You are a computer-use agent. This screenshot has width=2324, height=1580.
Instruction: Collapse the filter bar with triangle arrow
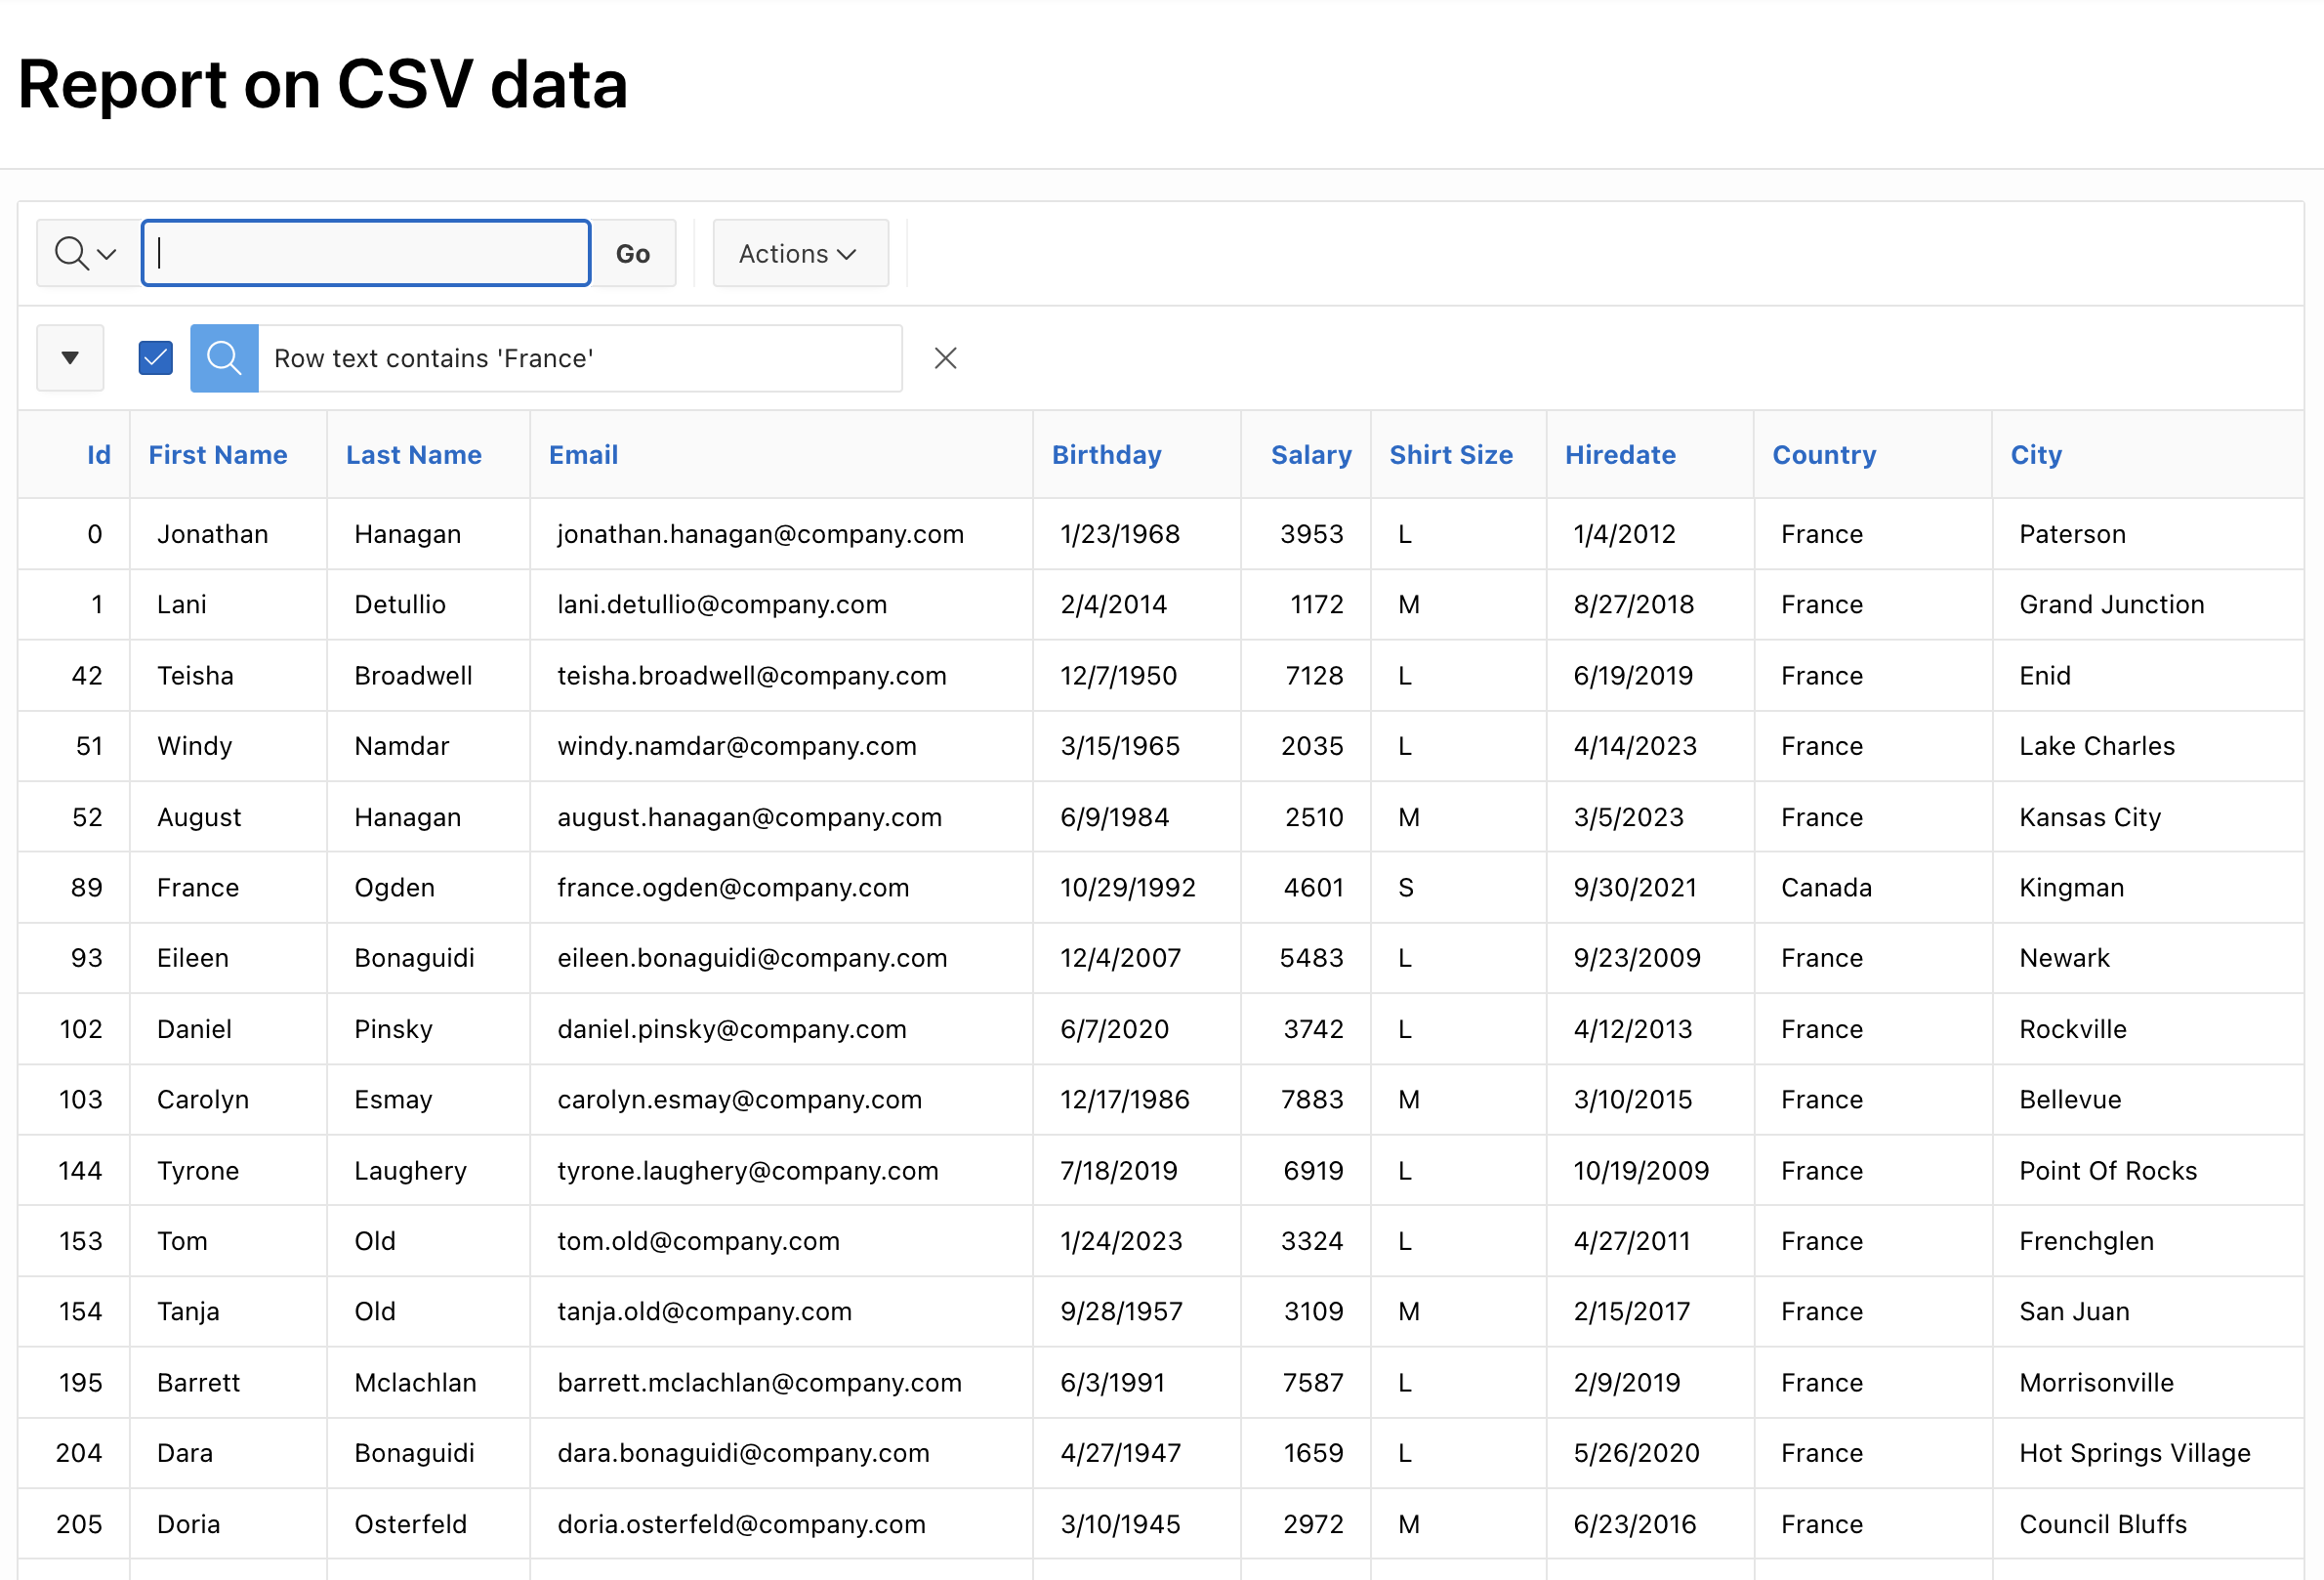(70, 358)
